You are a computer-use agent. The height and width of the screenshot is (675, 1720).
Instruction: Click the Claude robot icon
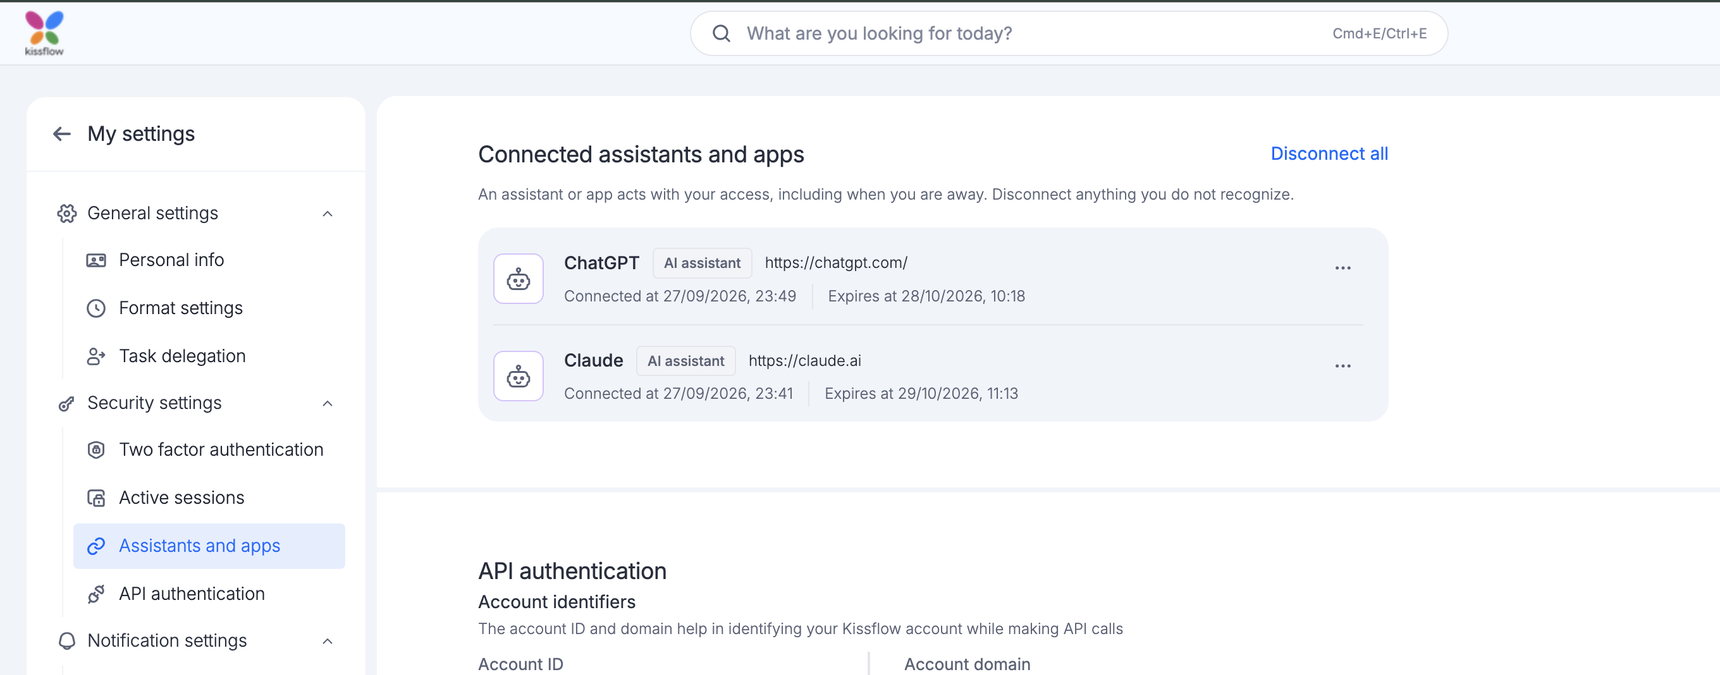click(518, 376)
